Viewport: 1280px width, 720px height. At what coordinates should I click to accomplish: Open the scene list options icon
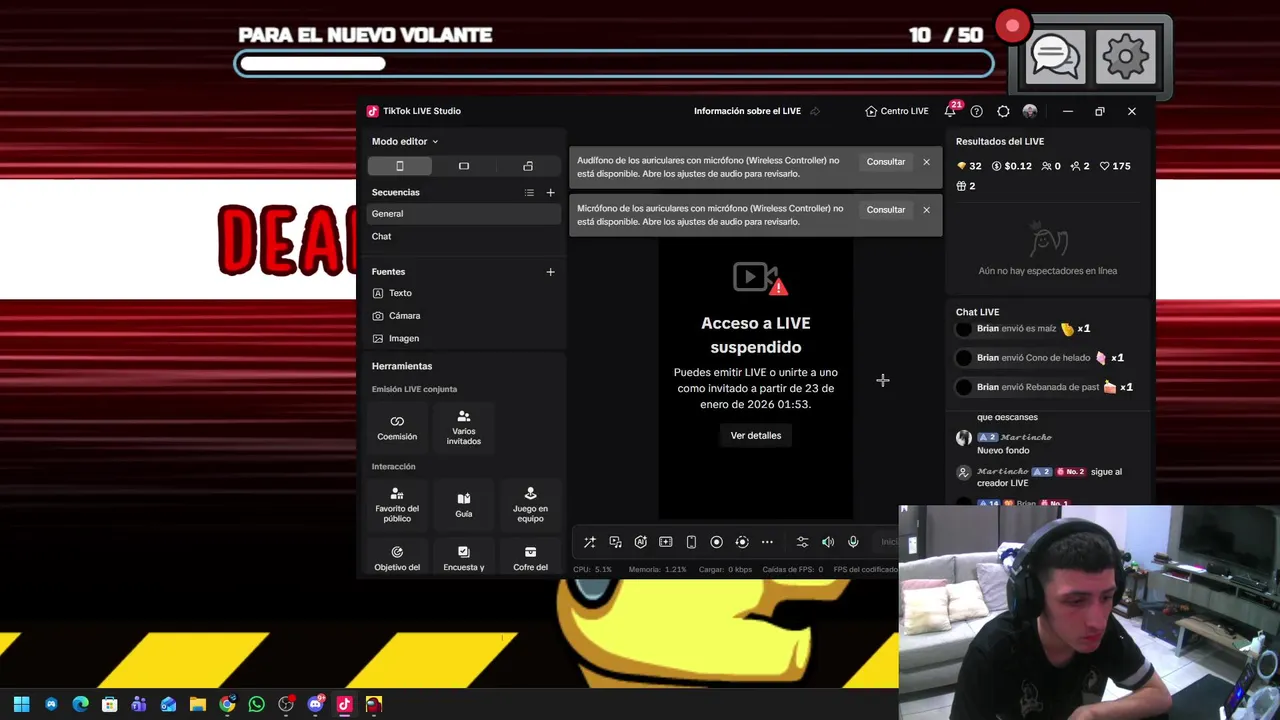[529, 192]
